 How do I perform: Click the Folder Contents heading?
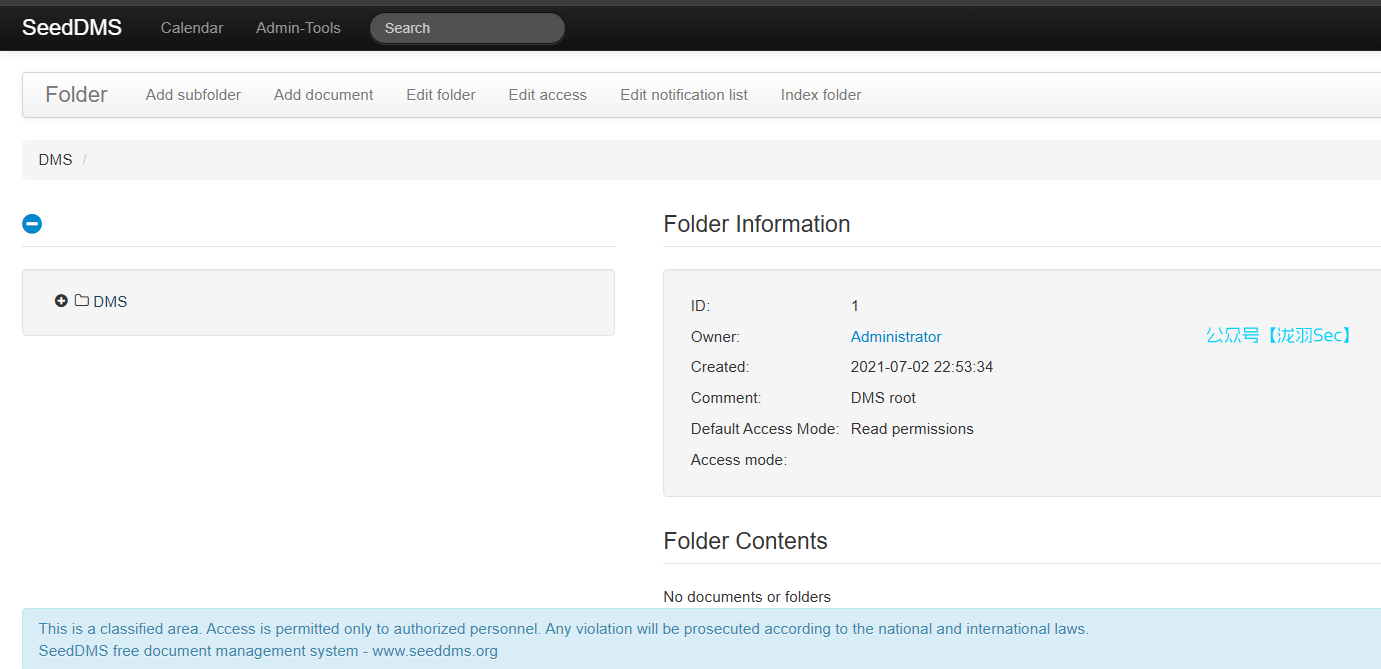(745, 541)
